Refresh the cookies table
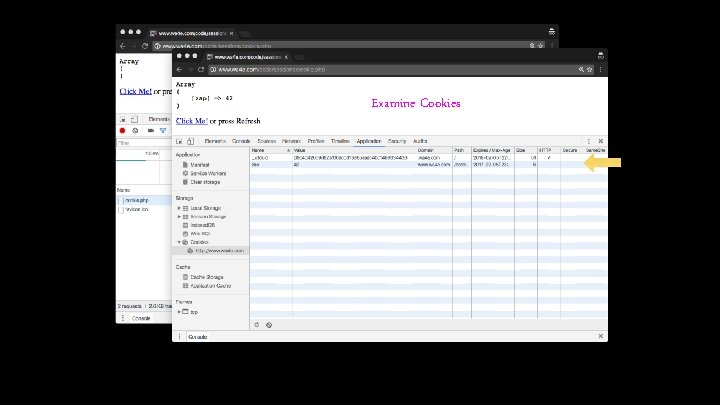720x405 pixels. (257, 325)
